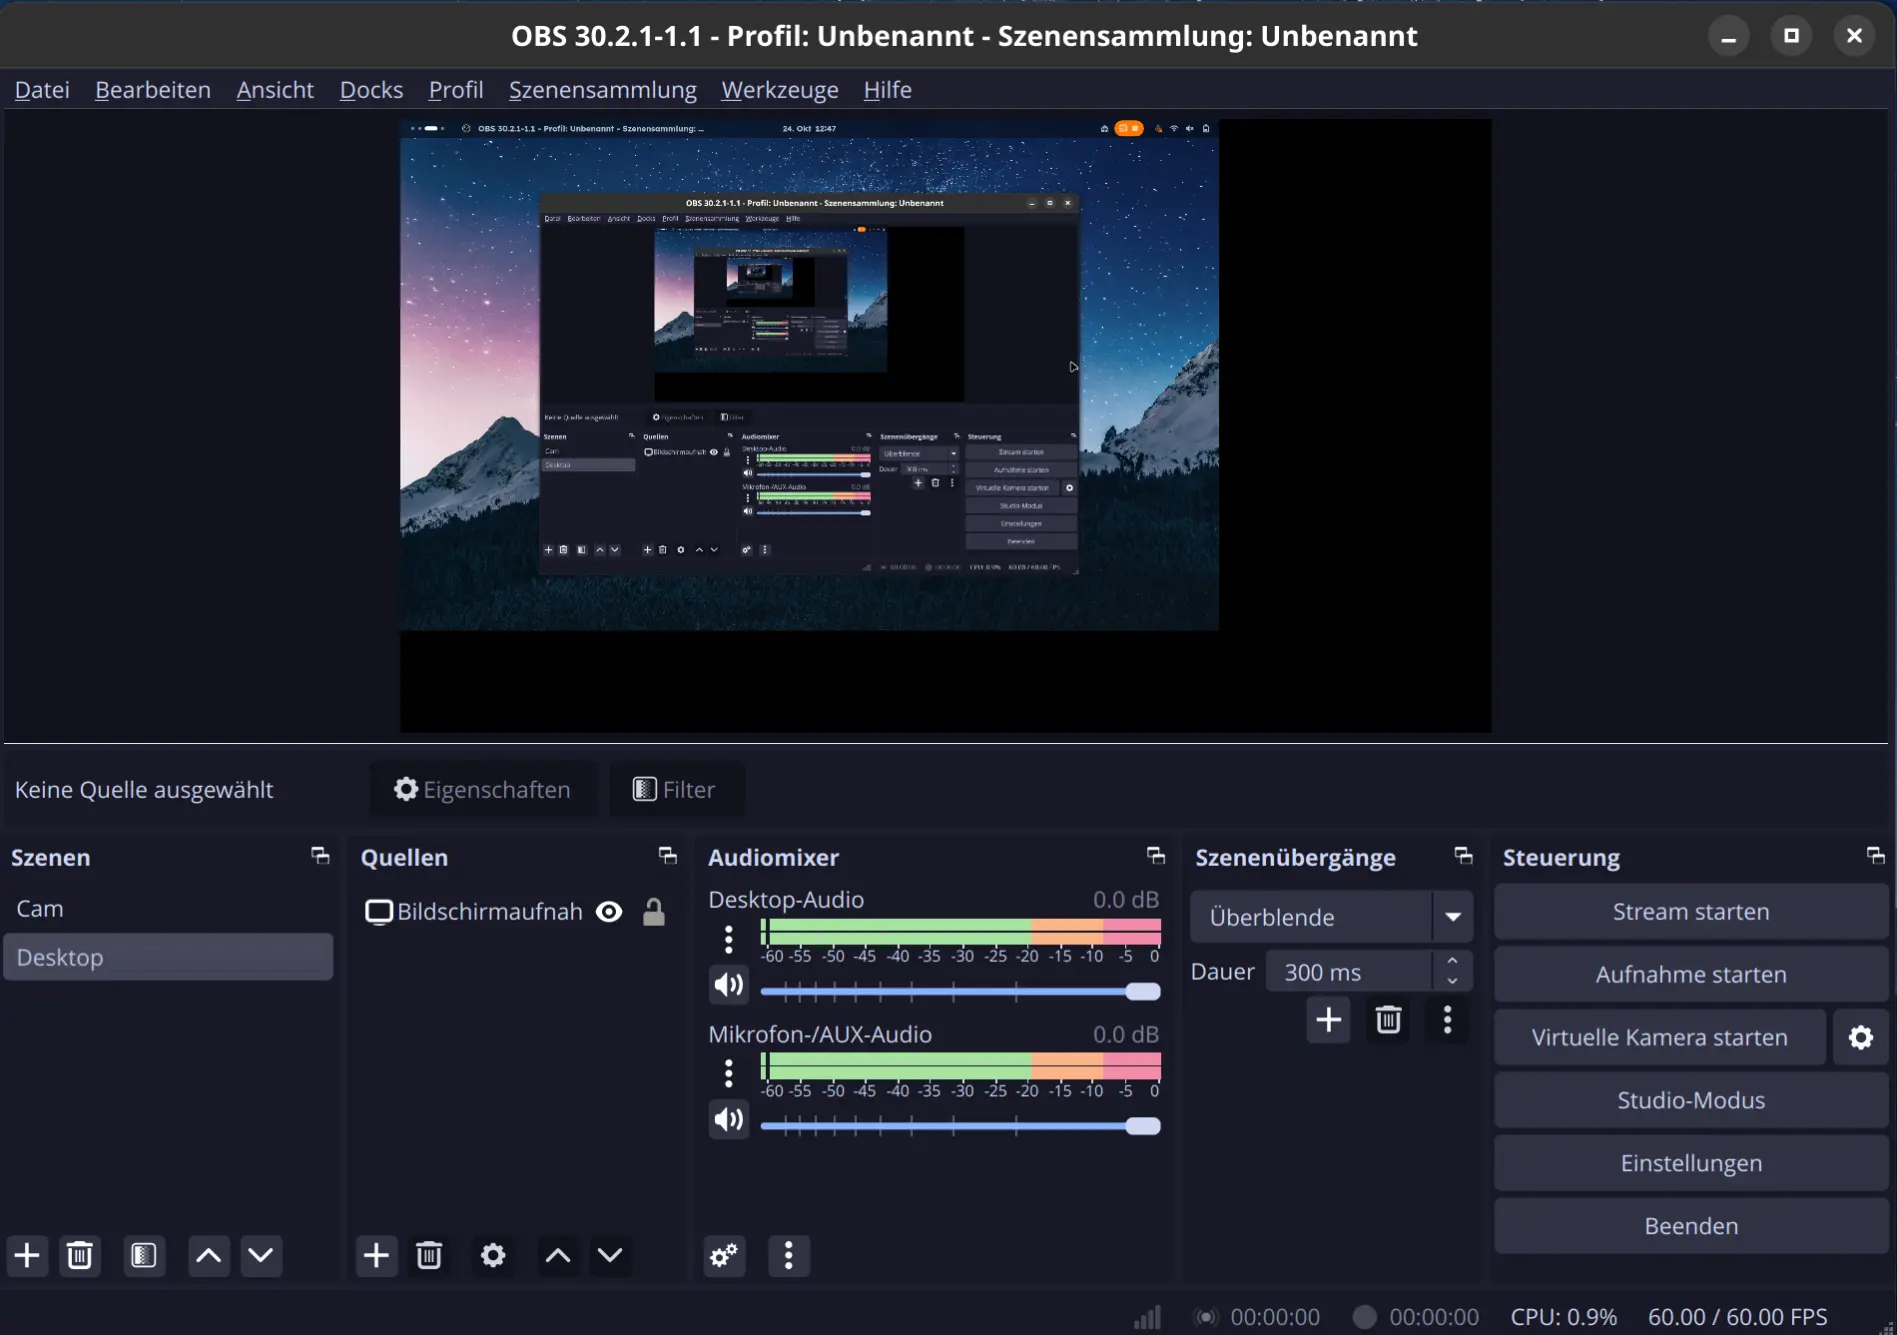Click Aufnahme starten button
The height and width of the screenshot is (1335, 1897).
coord(1690,974)
